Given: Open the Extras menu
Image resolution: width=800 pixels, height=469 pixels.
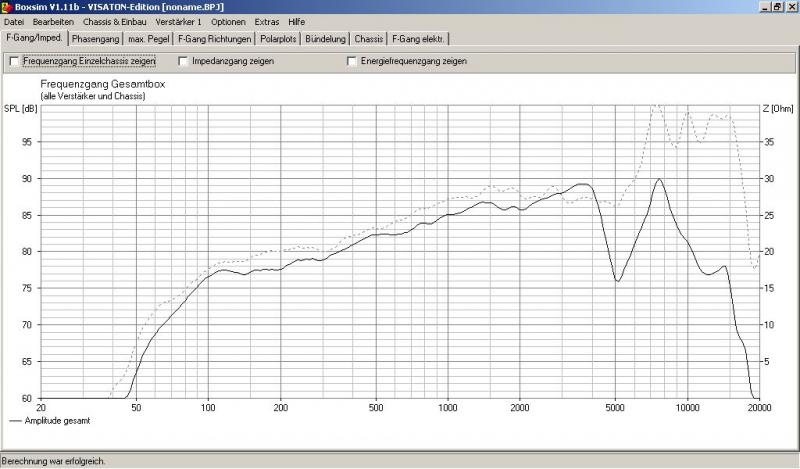Looking at the screenshot, I should (x=267, y=21).
